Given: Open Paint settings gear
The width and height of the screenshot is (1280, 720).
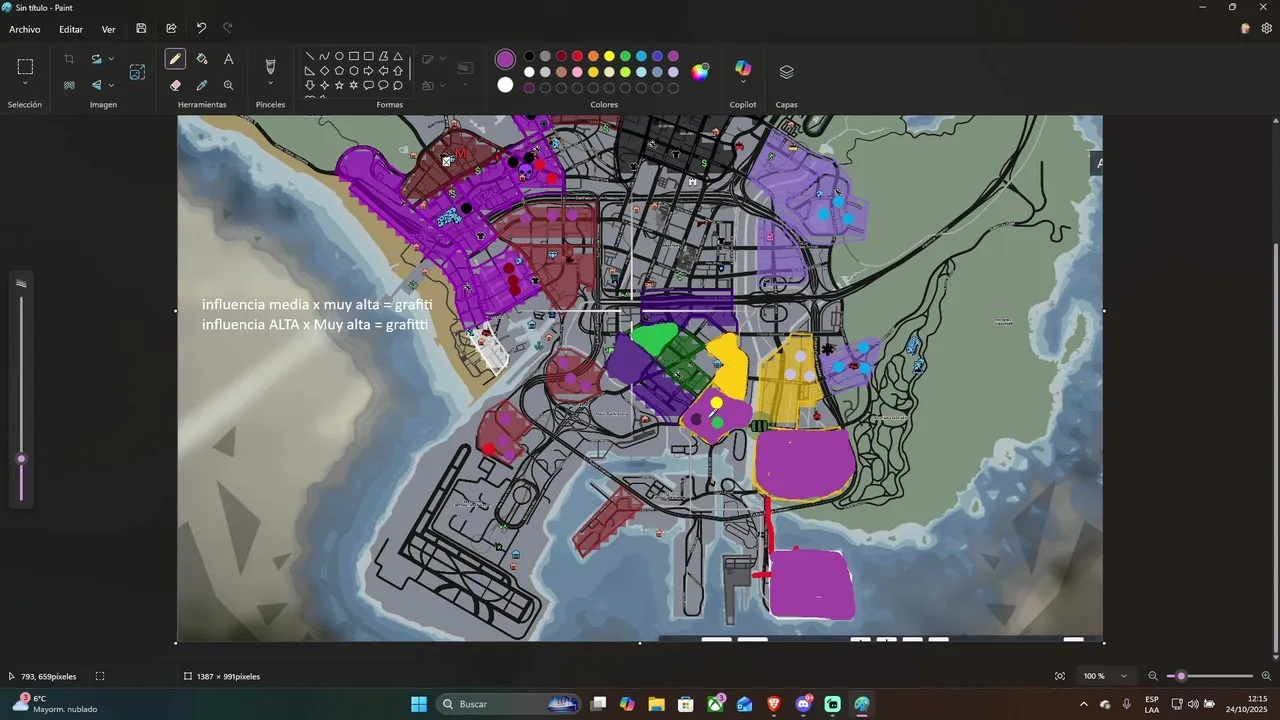Looking at the screenshot, I should coord(1266,29).
